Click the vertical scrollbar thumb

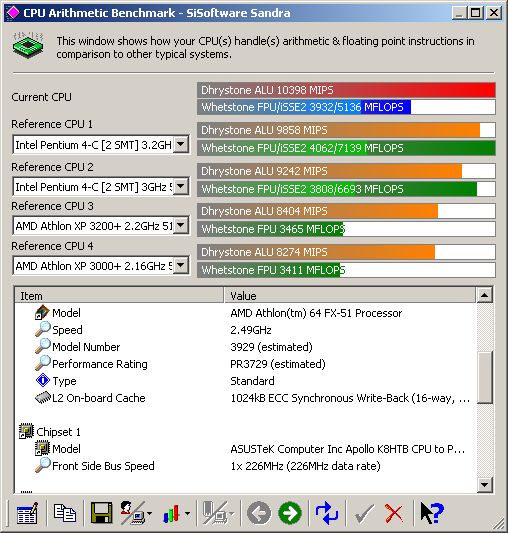point(485,378)
